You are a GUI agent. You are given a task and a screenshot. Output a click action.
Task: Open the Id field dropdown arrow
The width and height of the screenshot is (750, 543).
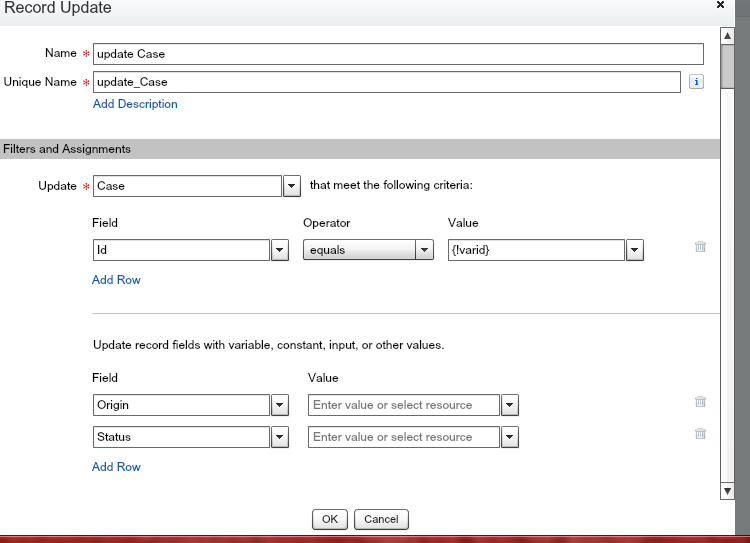click(280, 250)
